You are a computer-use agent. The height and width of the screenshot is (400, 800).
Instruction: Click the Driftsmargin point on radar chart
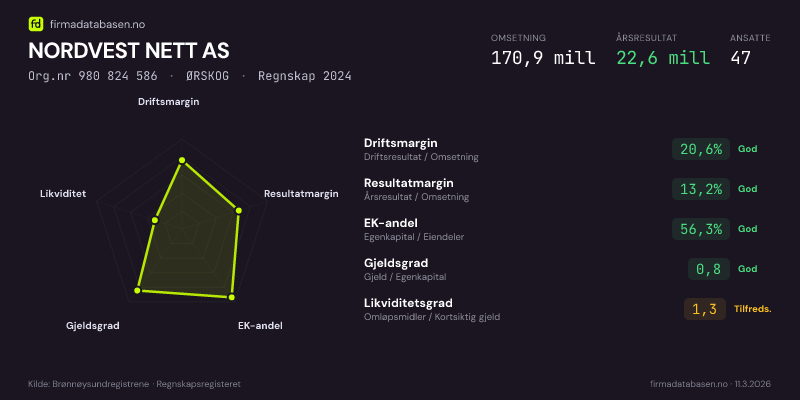(x=181, y=160)
